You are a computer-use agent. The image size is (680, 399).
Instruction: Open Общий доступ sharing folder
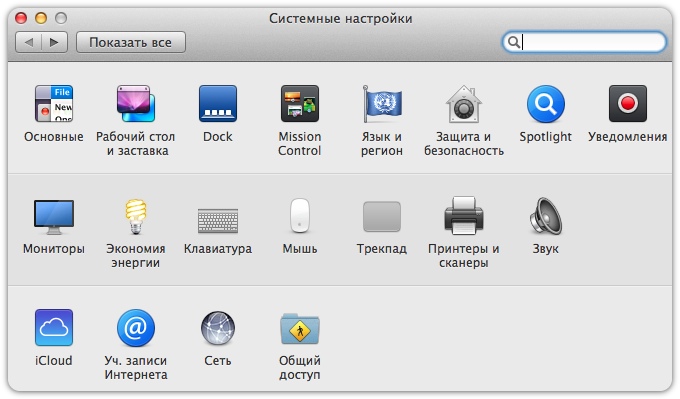[x=300, y=328]
